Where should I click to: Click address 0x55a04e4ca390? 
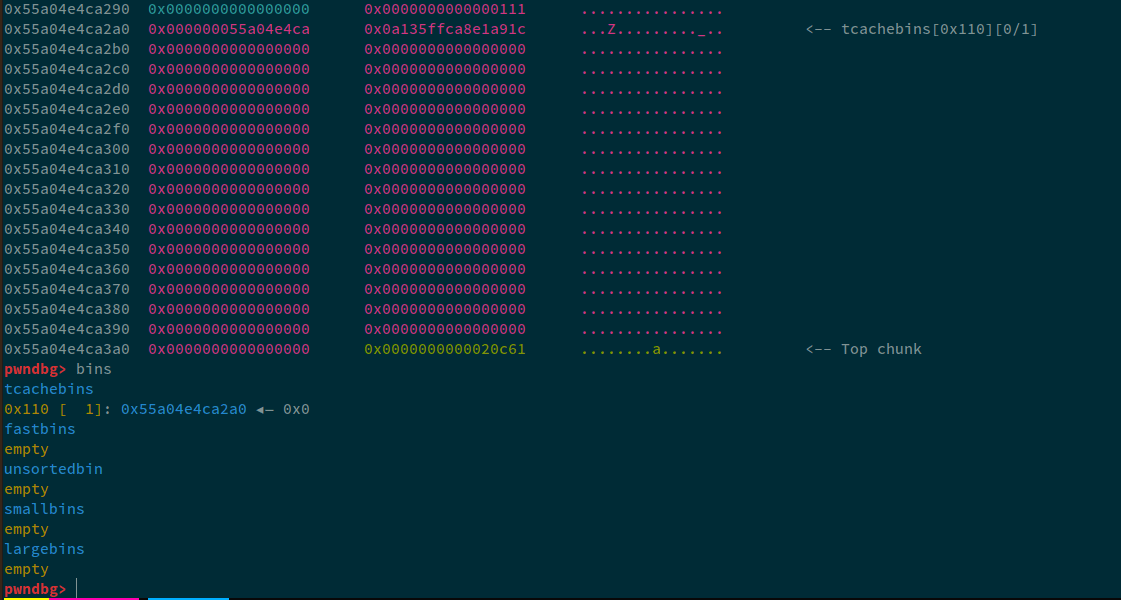click(x=67, y=330)
